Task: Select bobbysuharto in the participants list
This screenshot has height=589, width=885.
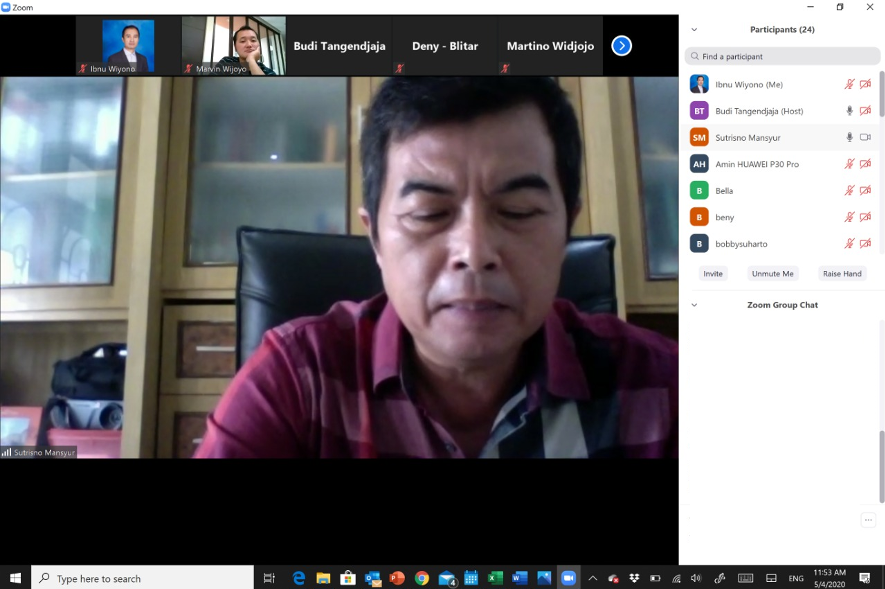Action: [x=741, y=244]
